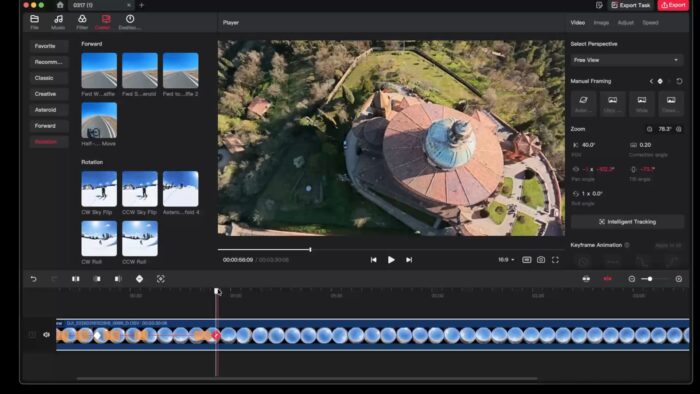Add framing keyframe diamond in Manual Framing
700x394 pixels.
[x=660, y=81]
